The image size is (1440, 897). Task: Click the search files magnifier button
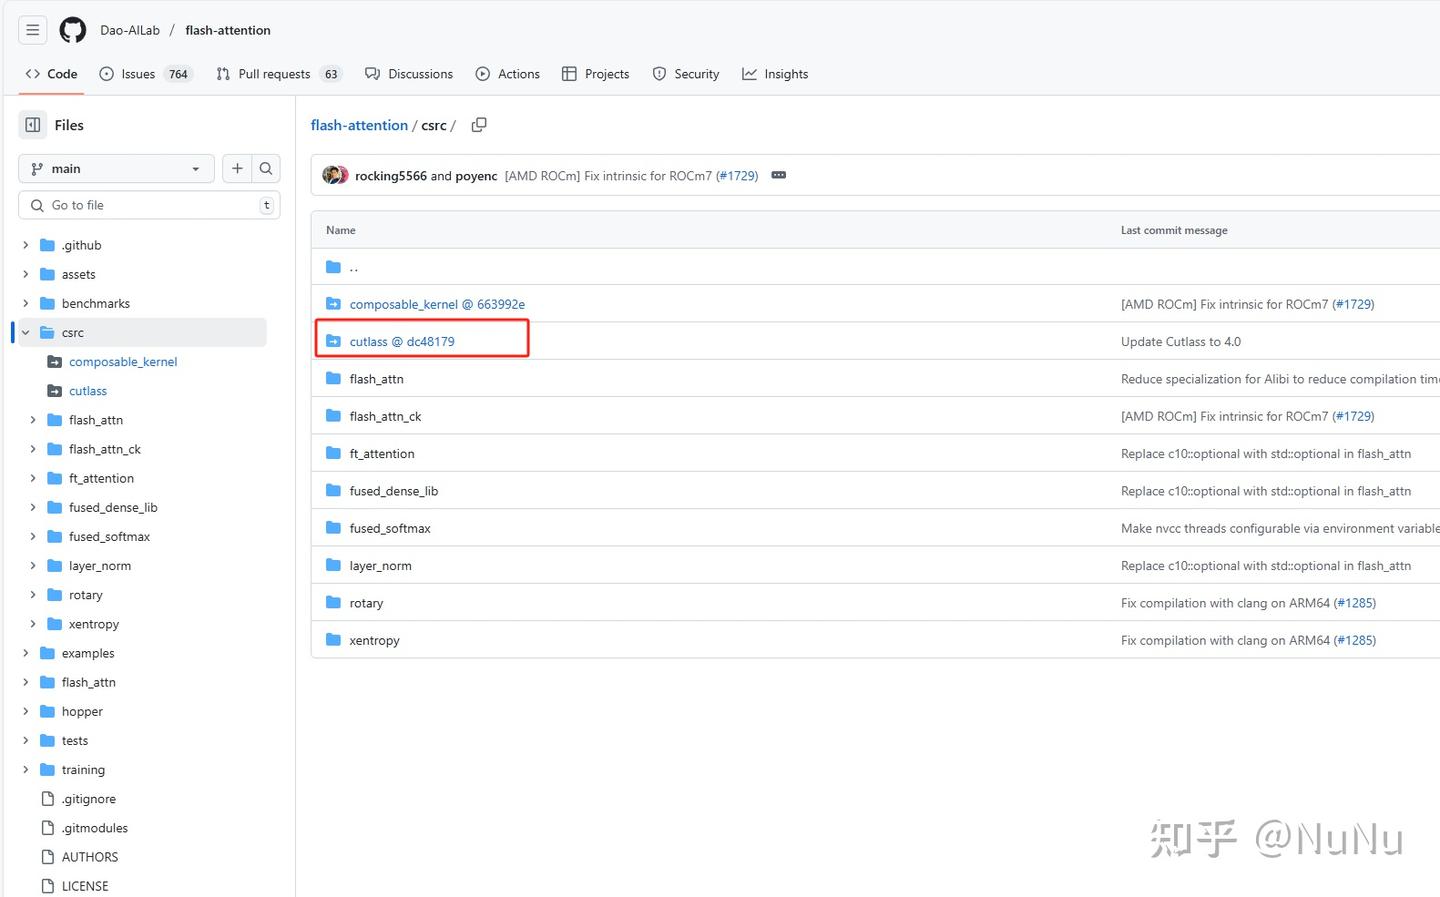[266, 169]
